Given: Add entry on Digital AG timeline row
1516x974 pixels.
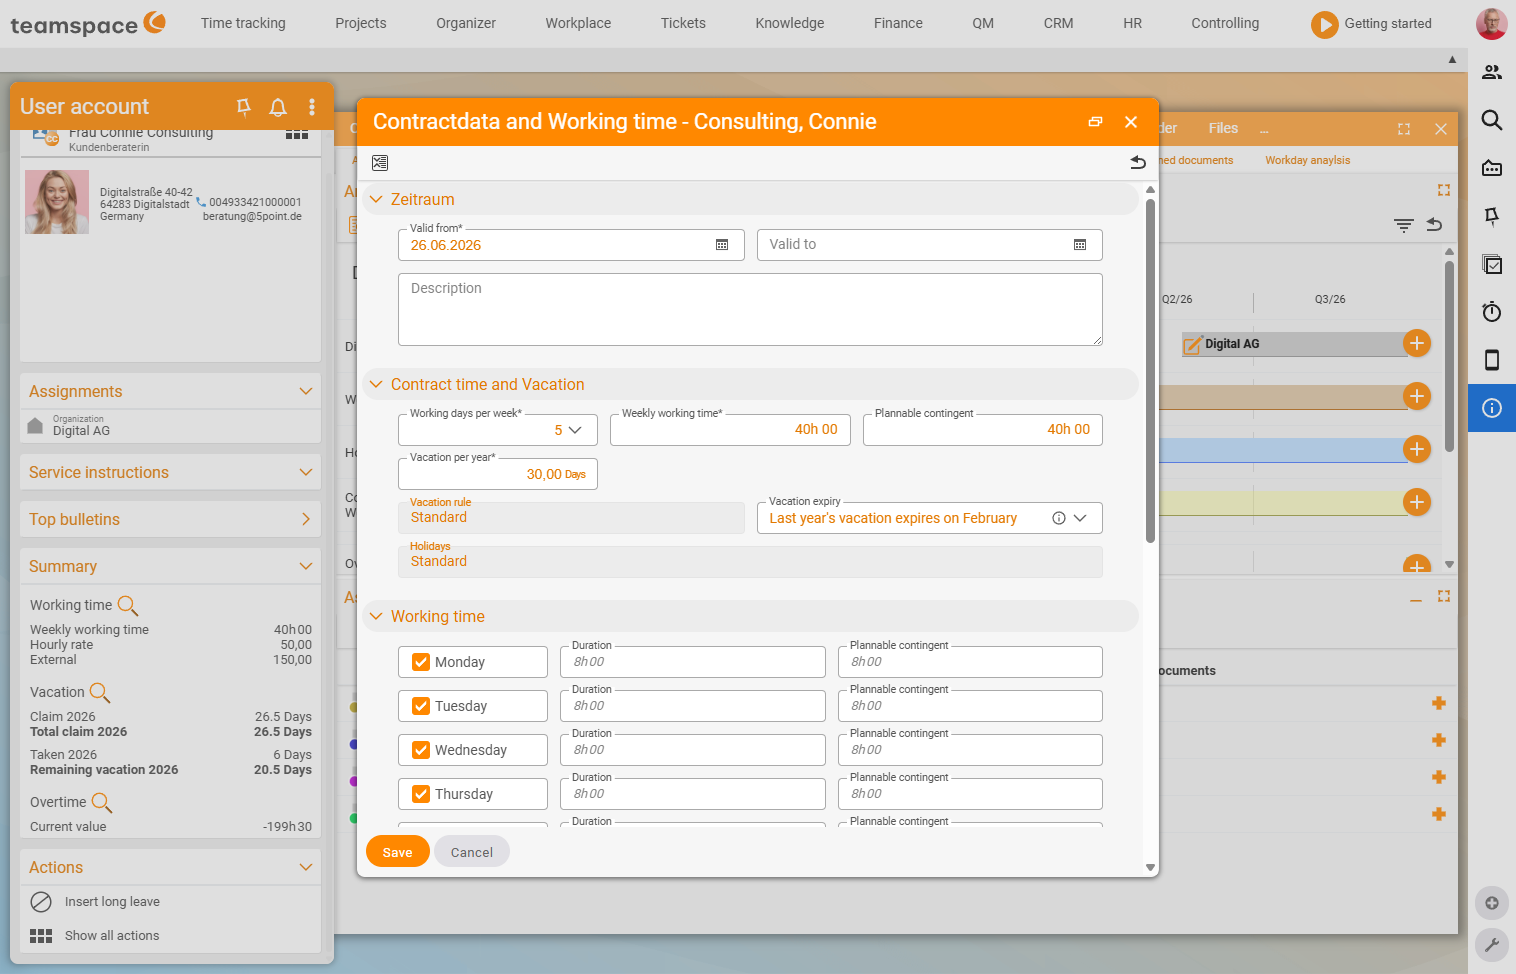Looking at the screenshot, I should coord(1417,343).
